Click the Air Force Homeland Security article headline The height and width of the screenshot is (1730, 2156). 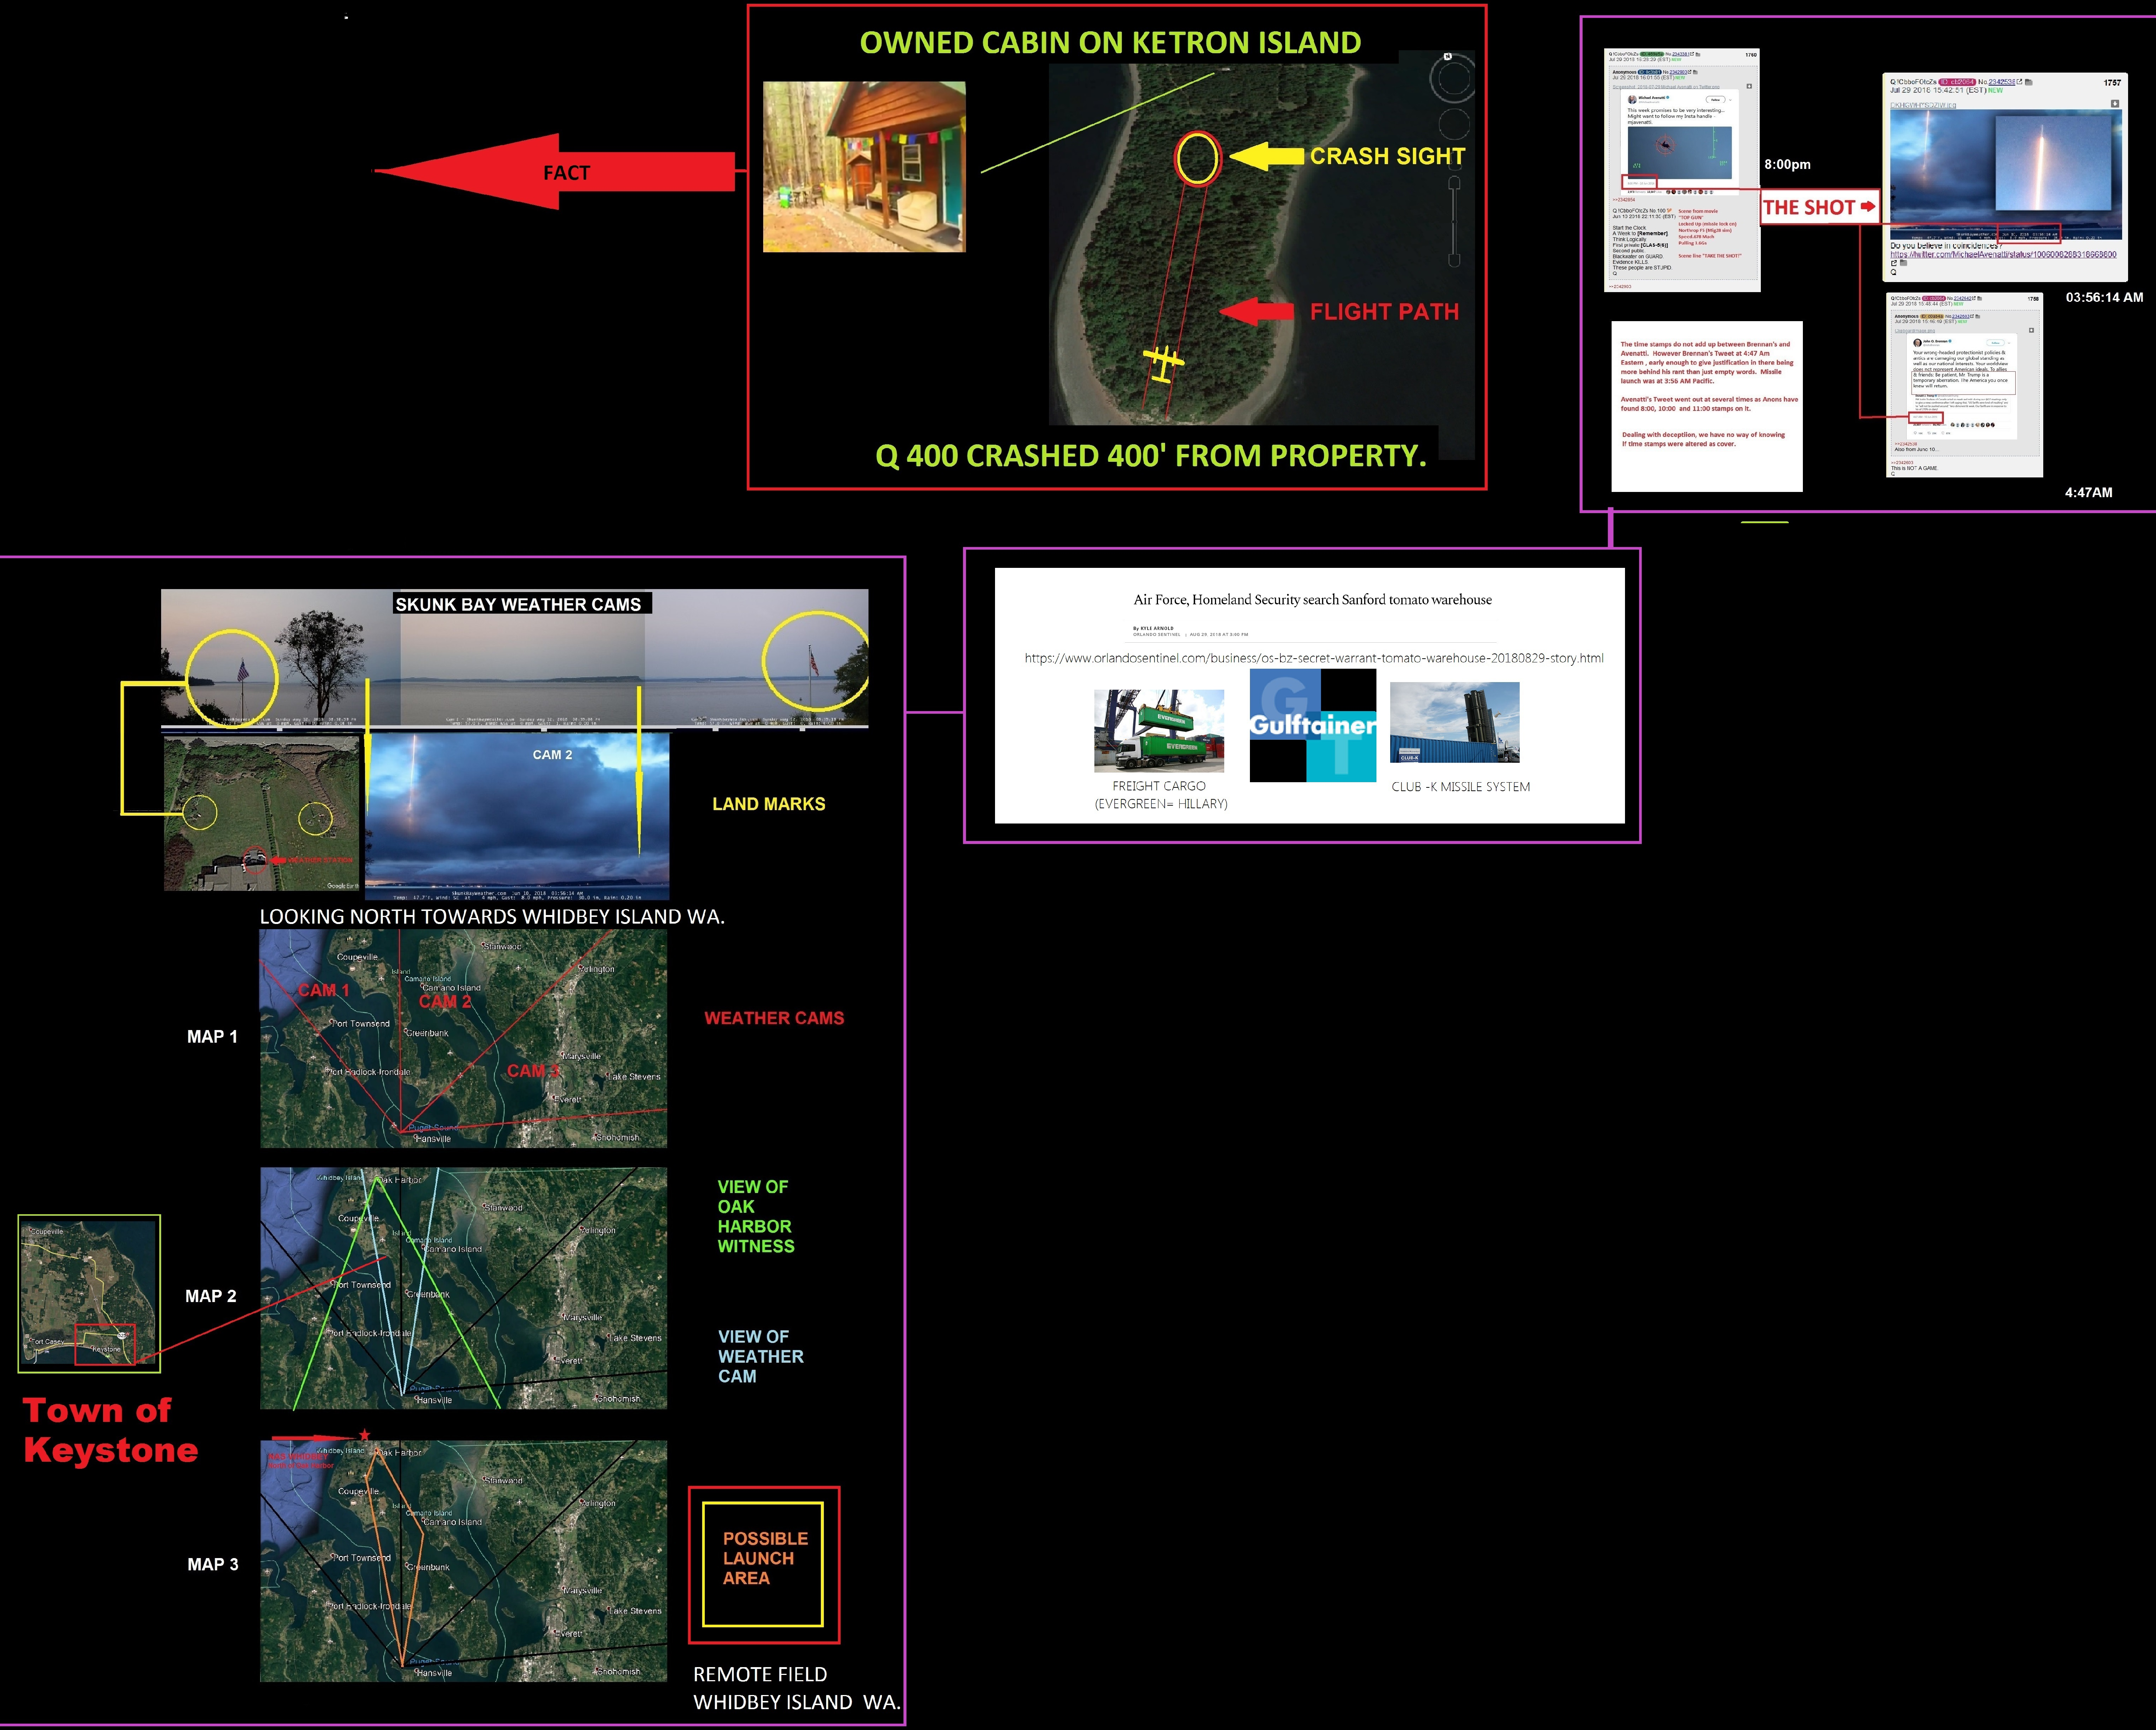coord(1312,600)
